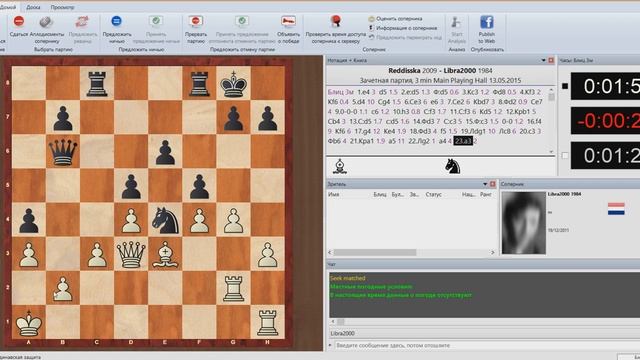The width and height of the screenshot is (640, 360).
Task: Close the Зритель spectator panel
Action: tap(493, 184)
